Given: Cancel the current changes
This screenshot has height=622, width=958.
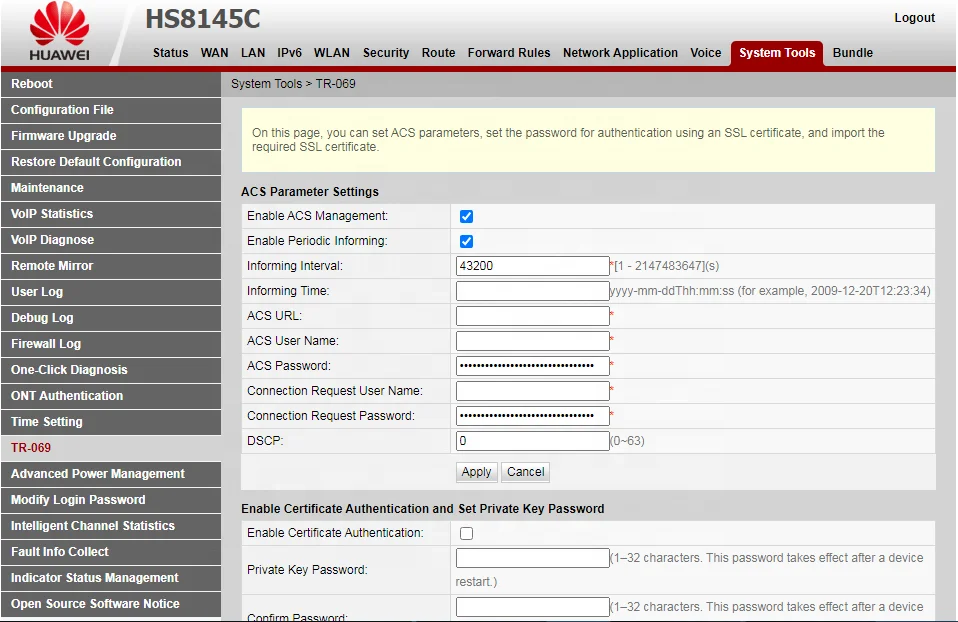Looking at the screenshot, I should 525,471.
